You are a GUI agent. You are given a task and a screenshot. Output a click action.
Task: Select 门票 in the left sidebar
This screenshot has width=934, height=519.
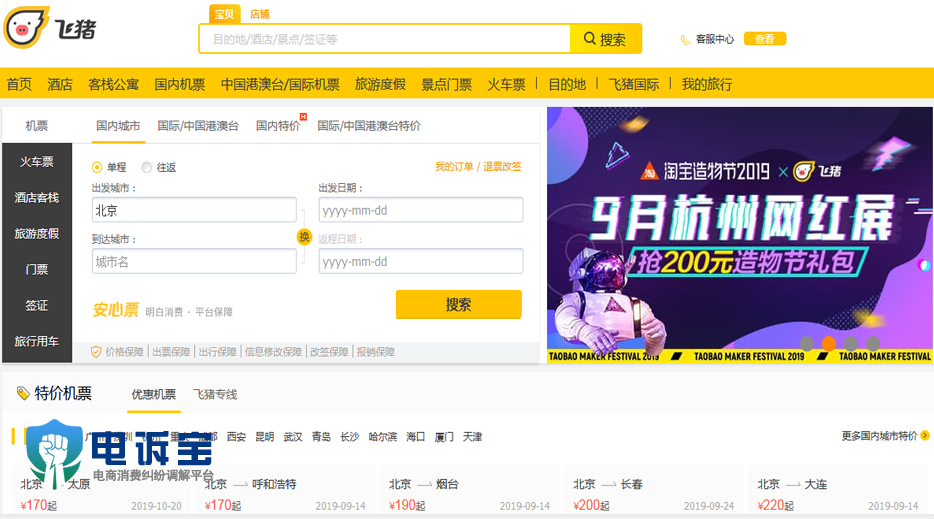[37, 269]
